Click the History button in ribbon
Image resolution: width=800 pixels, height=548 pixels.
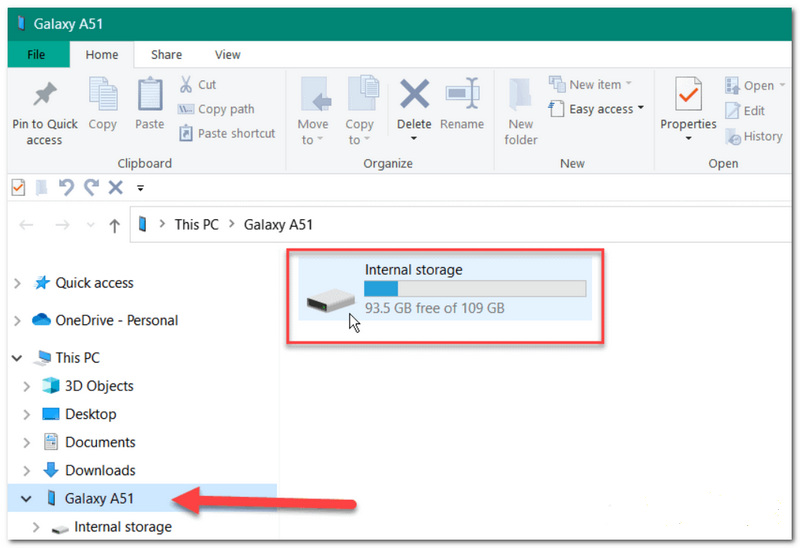pyautogui.click(x=754, y=136)
